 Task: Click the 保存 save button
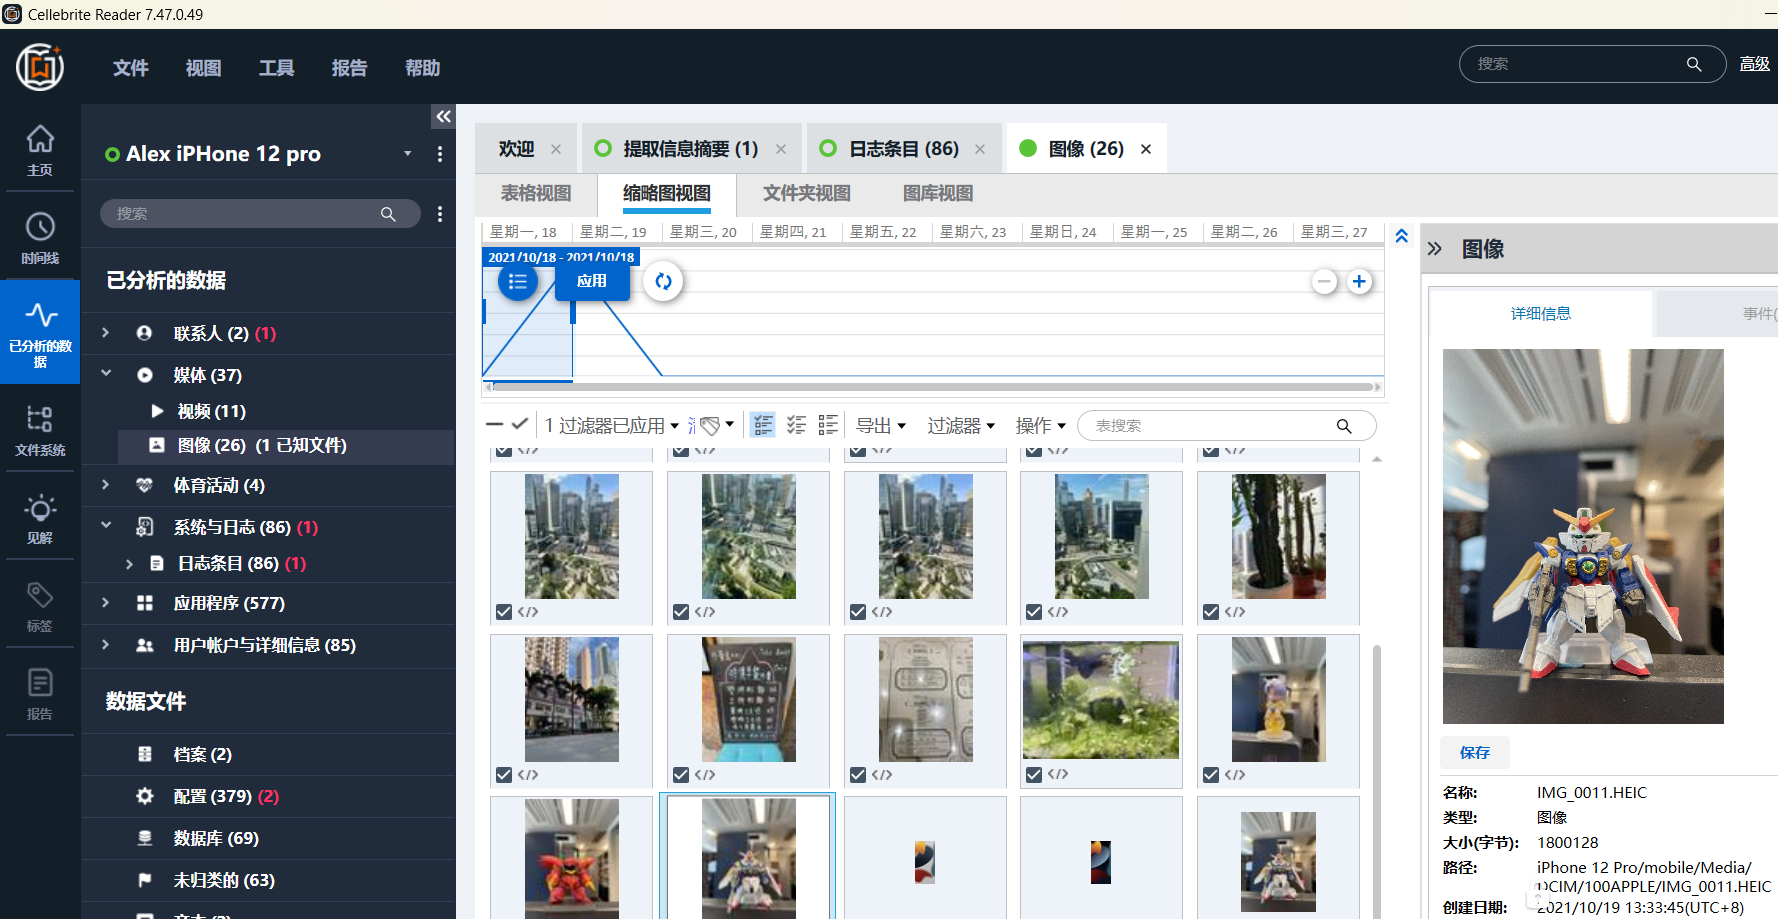click(1475, 753)
